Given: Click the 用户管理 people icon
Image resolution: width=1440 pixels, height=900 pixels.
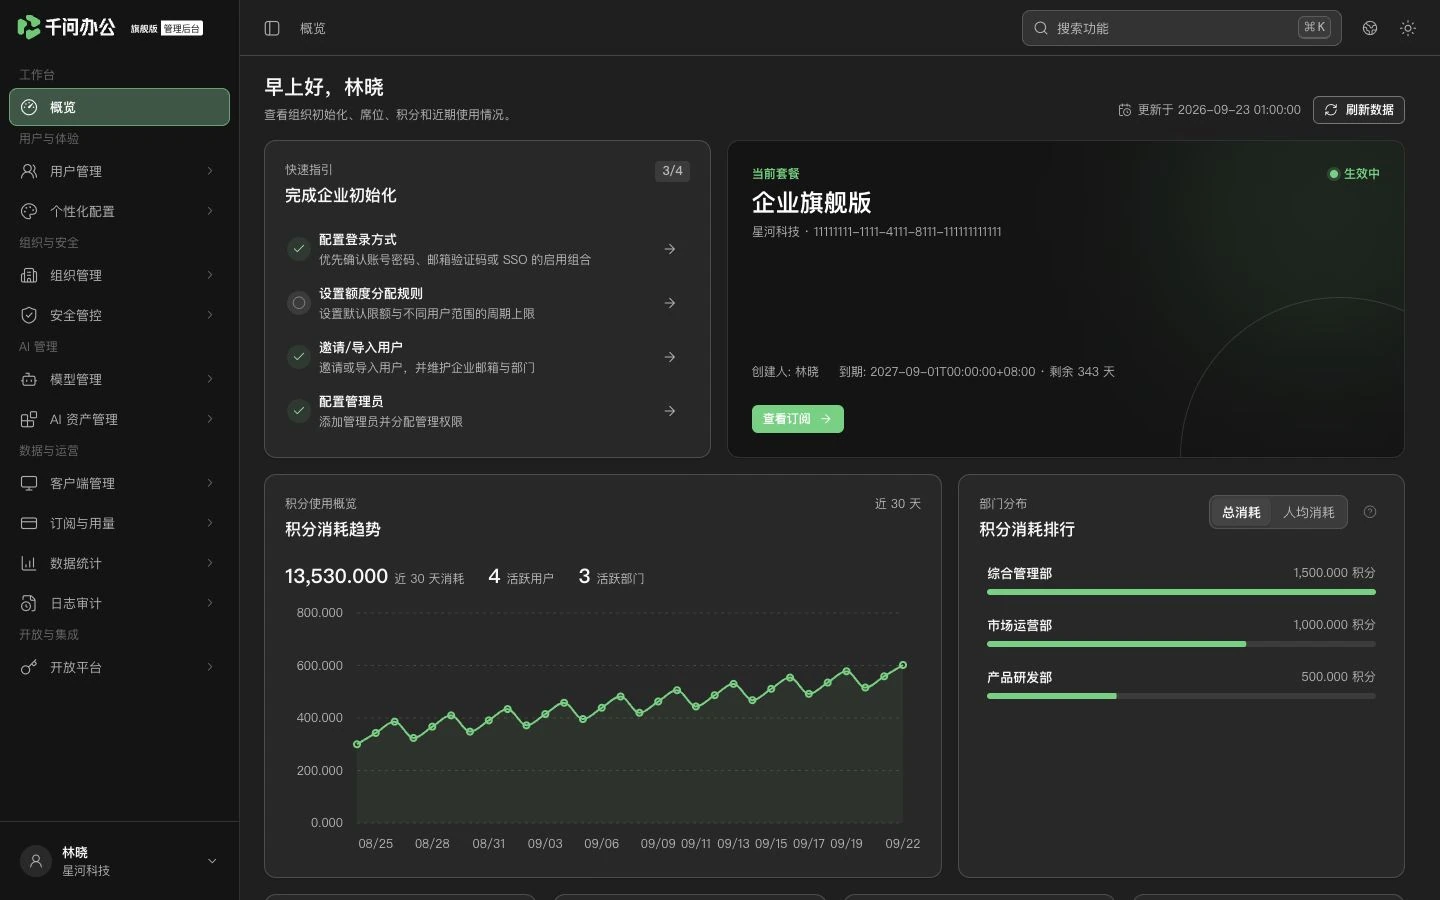Looking at the screenshot, I should coord(29,171).
